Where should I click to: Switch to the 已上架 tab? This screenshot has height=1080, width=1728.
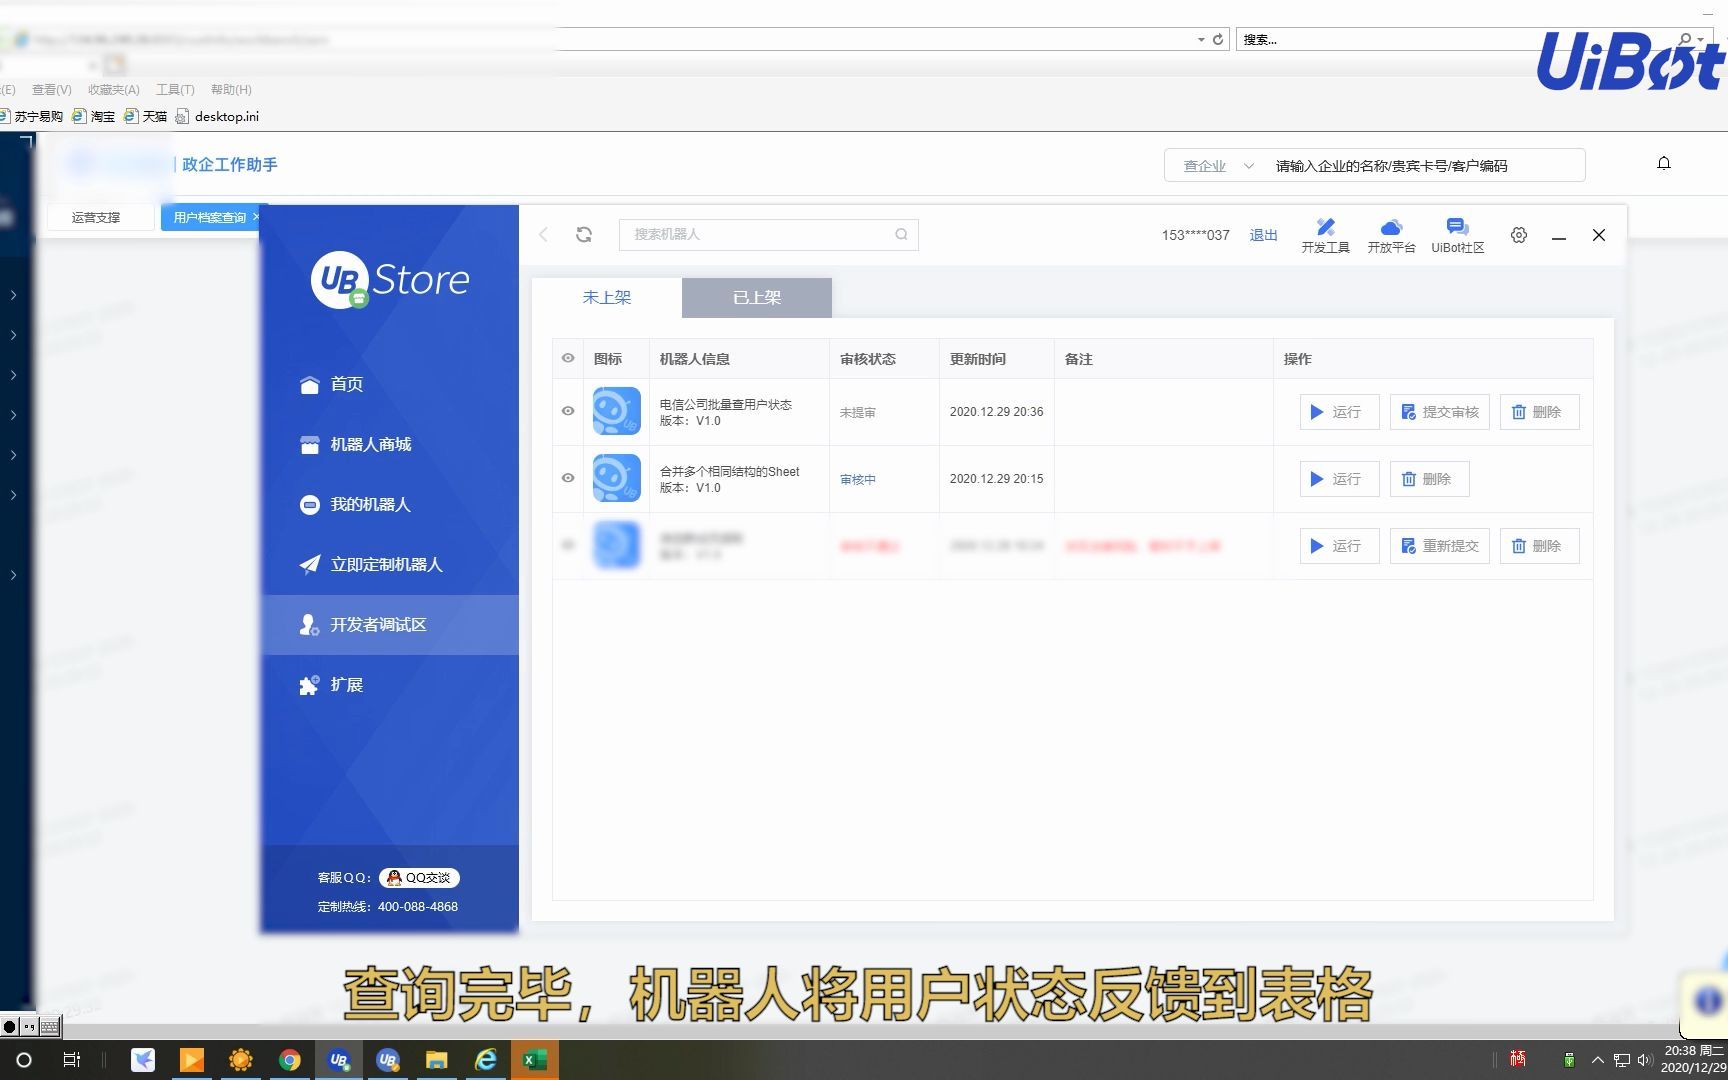757,297
